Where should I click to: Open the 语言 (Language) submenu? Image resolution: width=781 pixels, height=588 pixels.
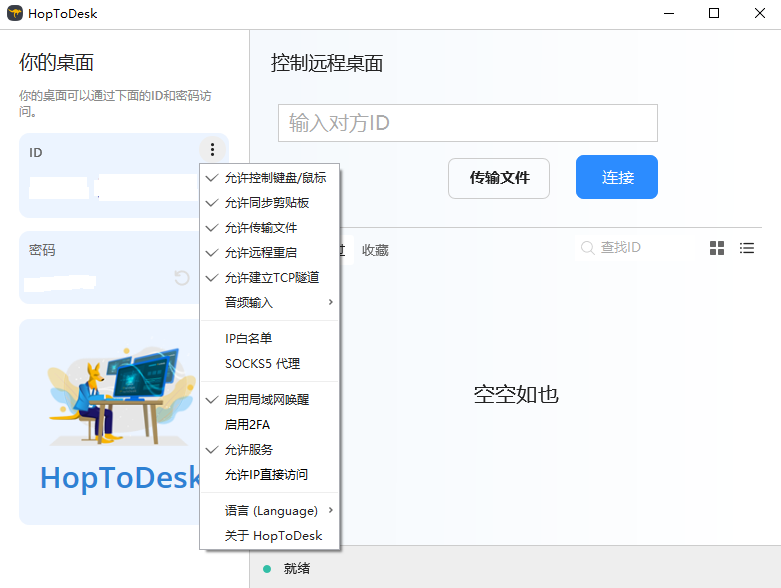[270, 511]
